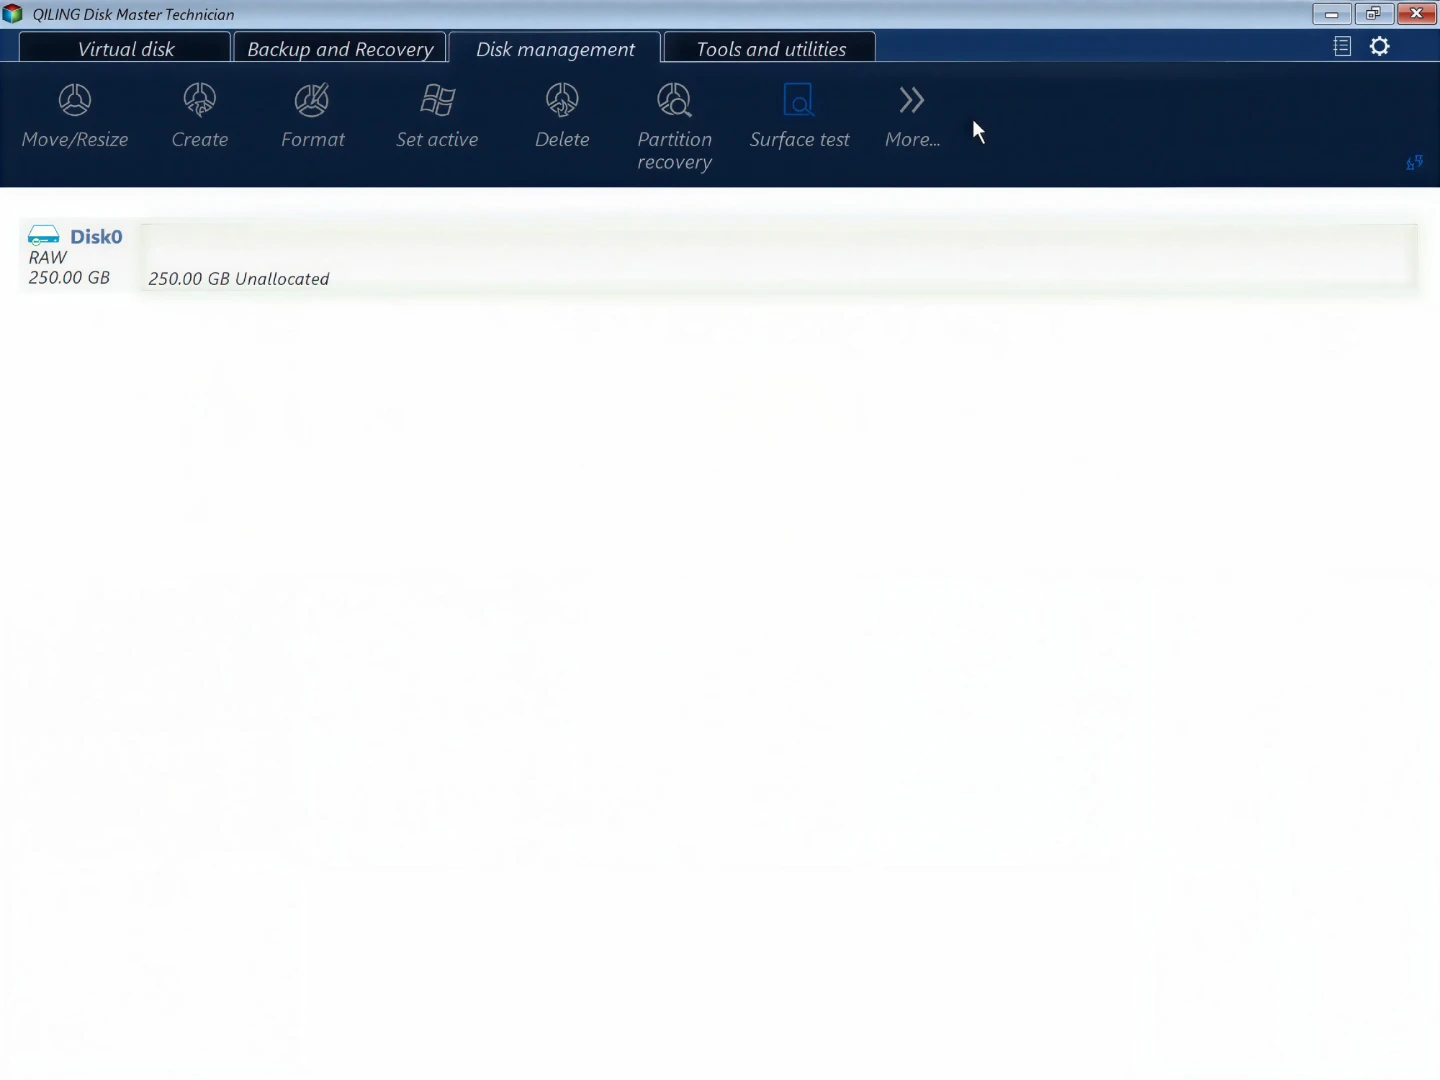Click the Create partition tool
Screen dimensions: 1440x1080
pos(199,117)
